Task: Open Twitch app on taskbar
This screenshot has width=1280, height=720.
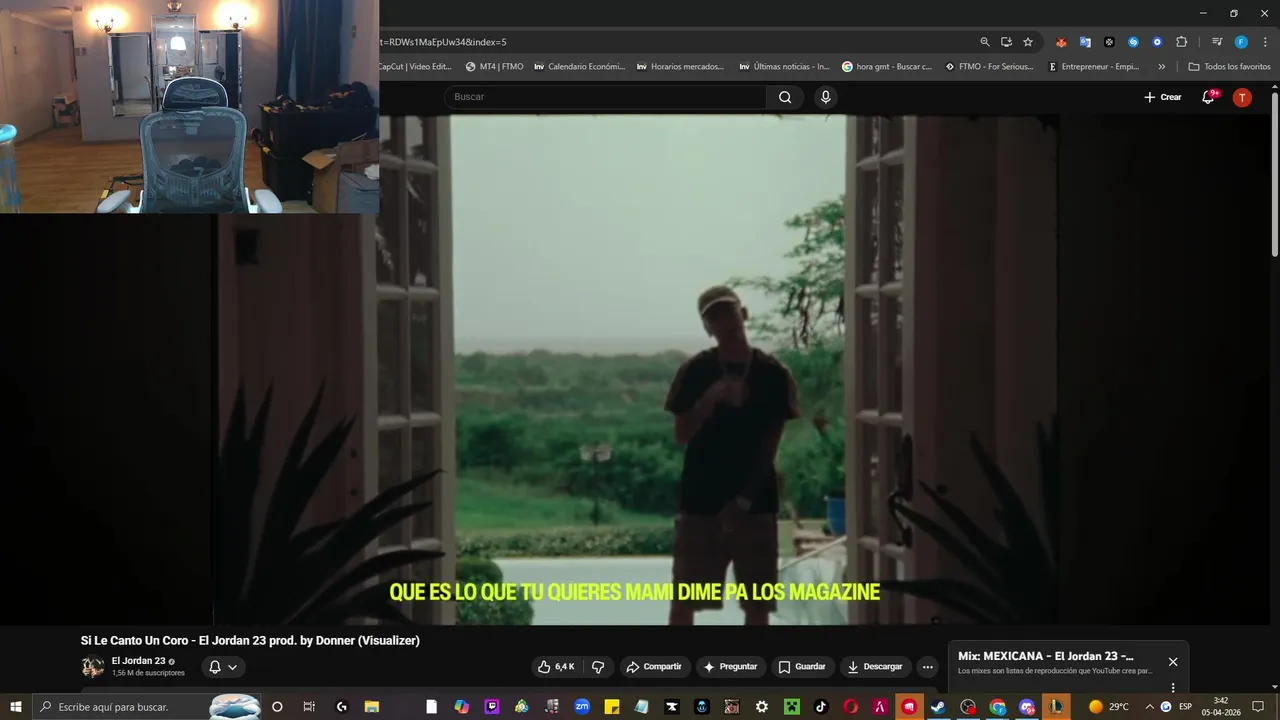Action: [492, 707]
